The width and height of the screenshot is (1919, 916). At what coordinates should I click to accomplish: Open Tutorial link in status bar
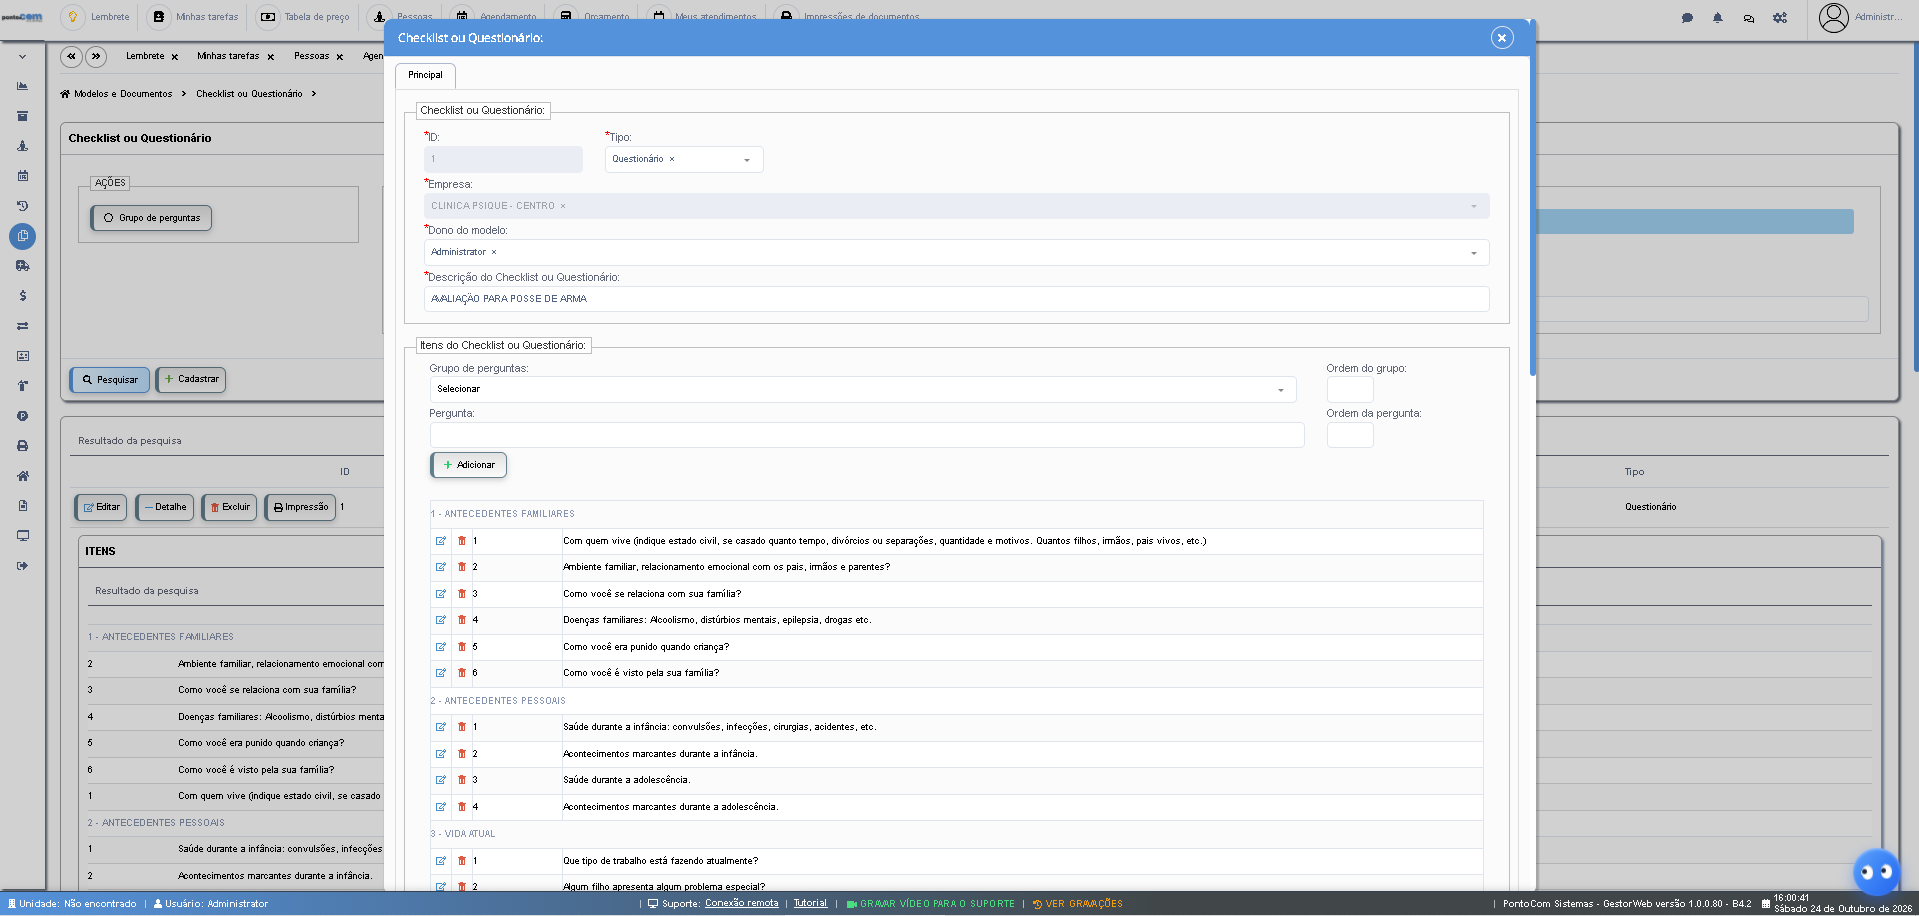(810, 903)
